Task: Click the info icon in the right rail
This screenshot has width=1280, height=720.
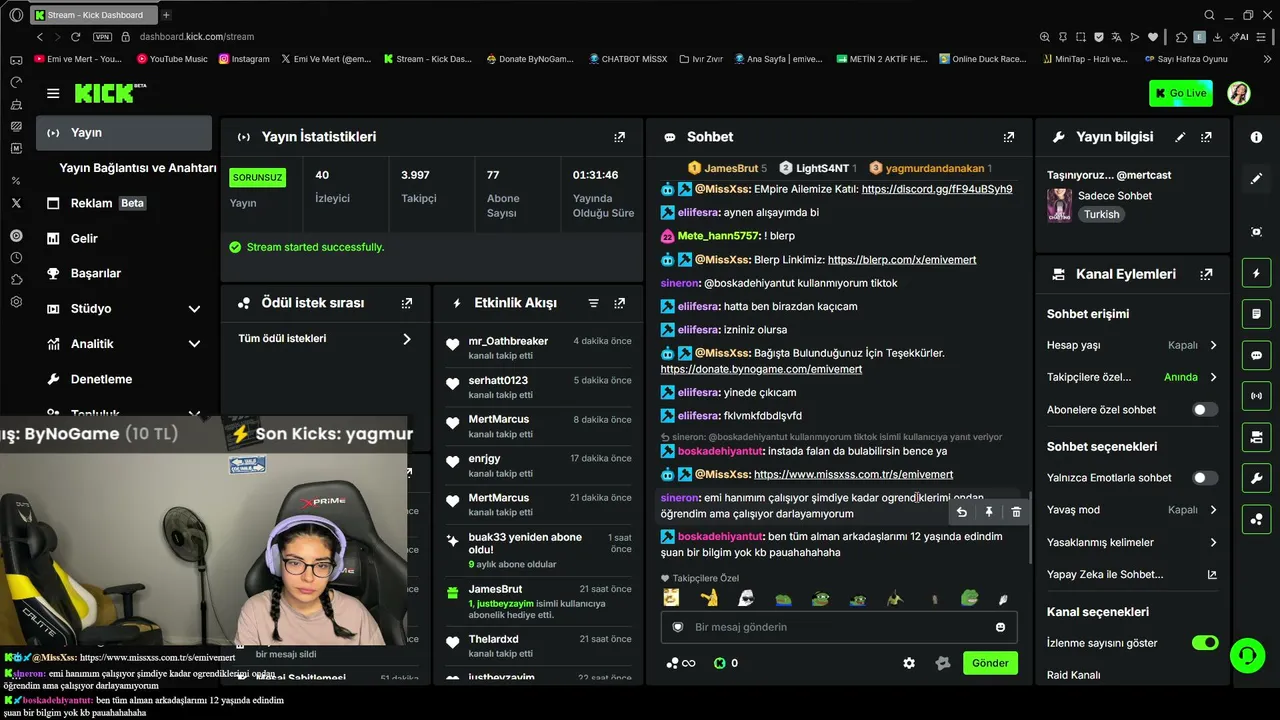Action: click(1257, 137)
